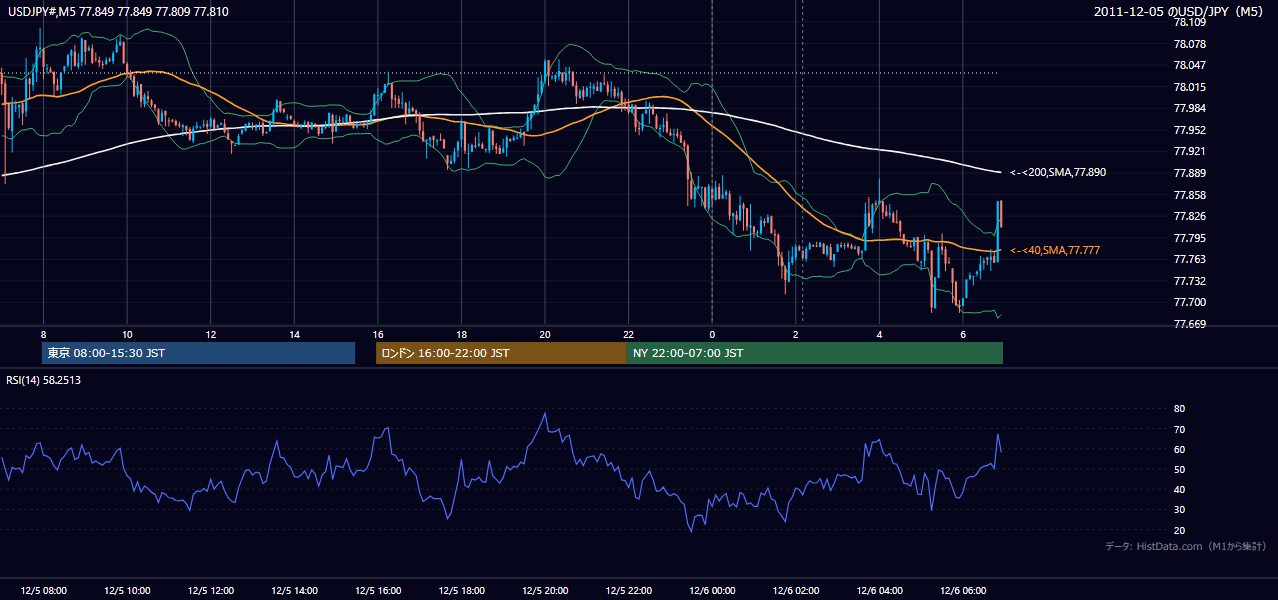Click price level 77.826 on axis
This screenshot has width=1278, height=600.
pos(1190,216)
